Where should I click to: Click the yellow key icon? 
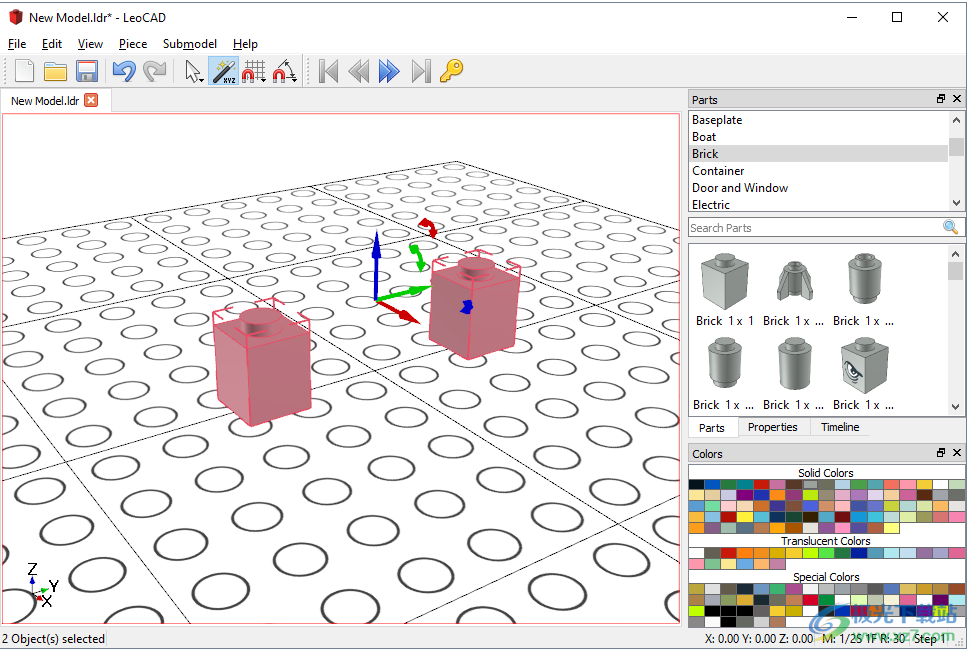[452, 71]
